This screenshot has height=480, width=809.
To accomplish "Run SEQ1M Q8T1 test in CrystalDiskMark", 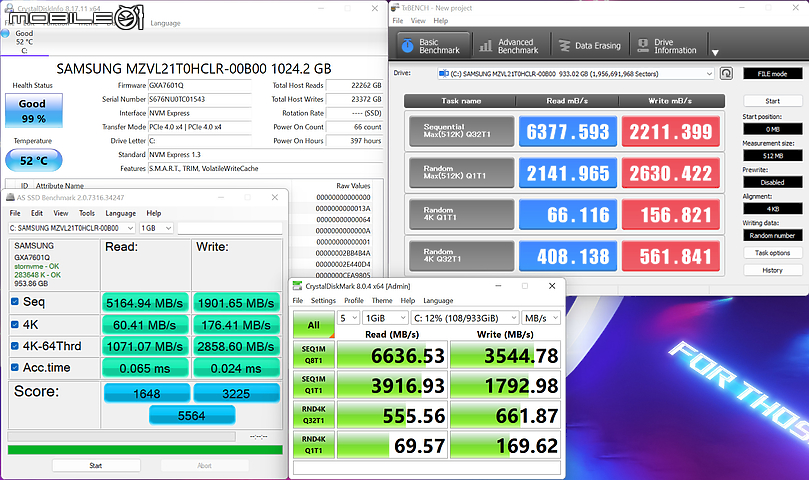I will pyautogui.click(x=314, y=355).
